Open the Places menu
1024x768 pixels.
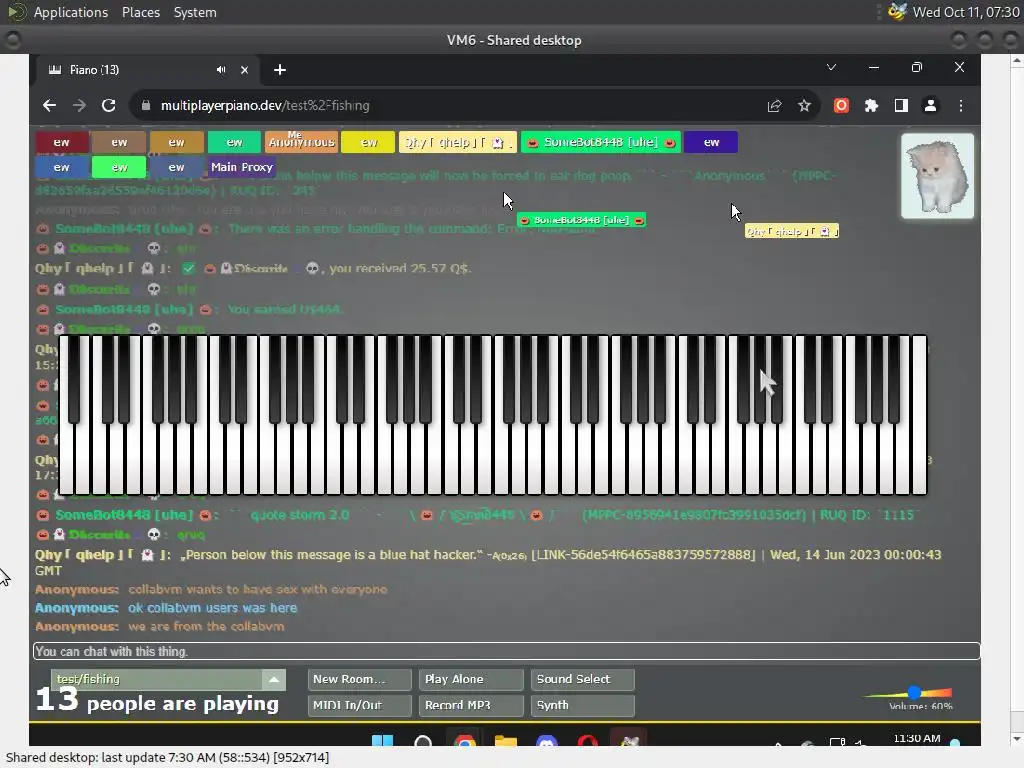[x=140, y=12]
